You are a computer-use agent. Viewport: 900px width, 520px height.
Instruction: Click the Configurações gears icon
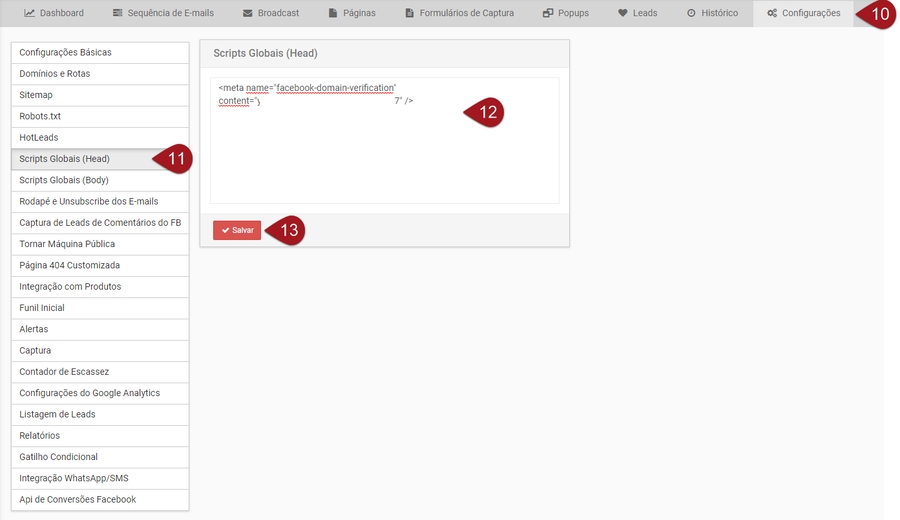tap(772, 13)
